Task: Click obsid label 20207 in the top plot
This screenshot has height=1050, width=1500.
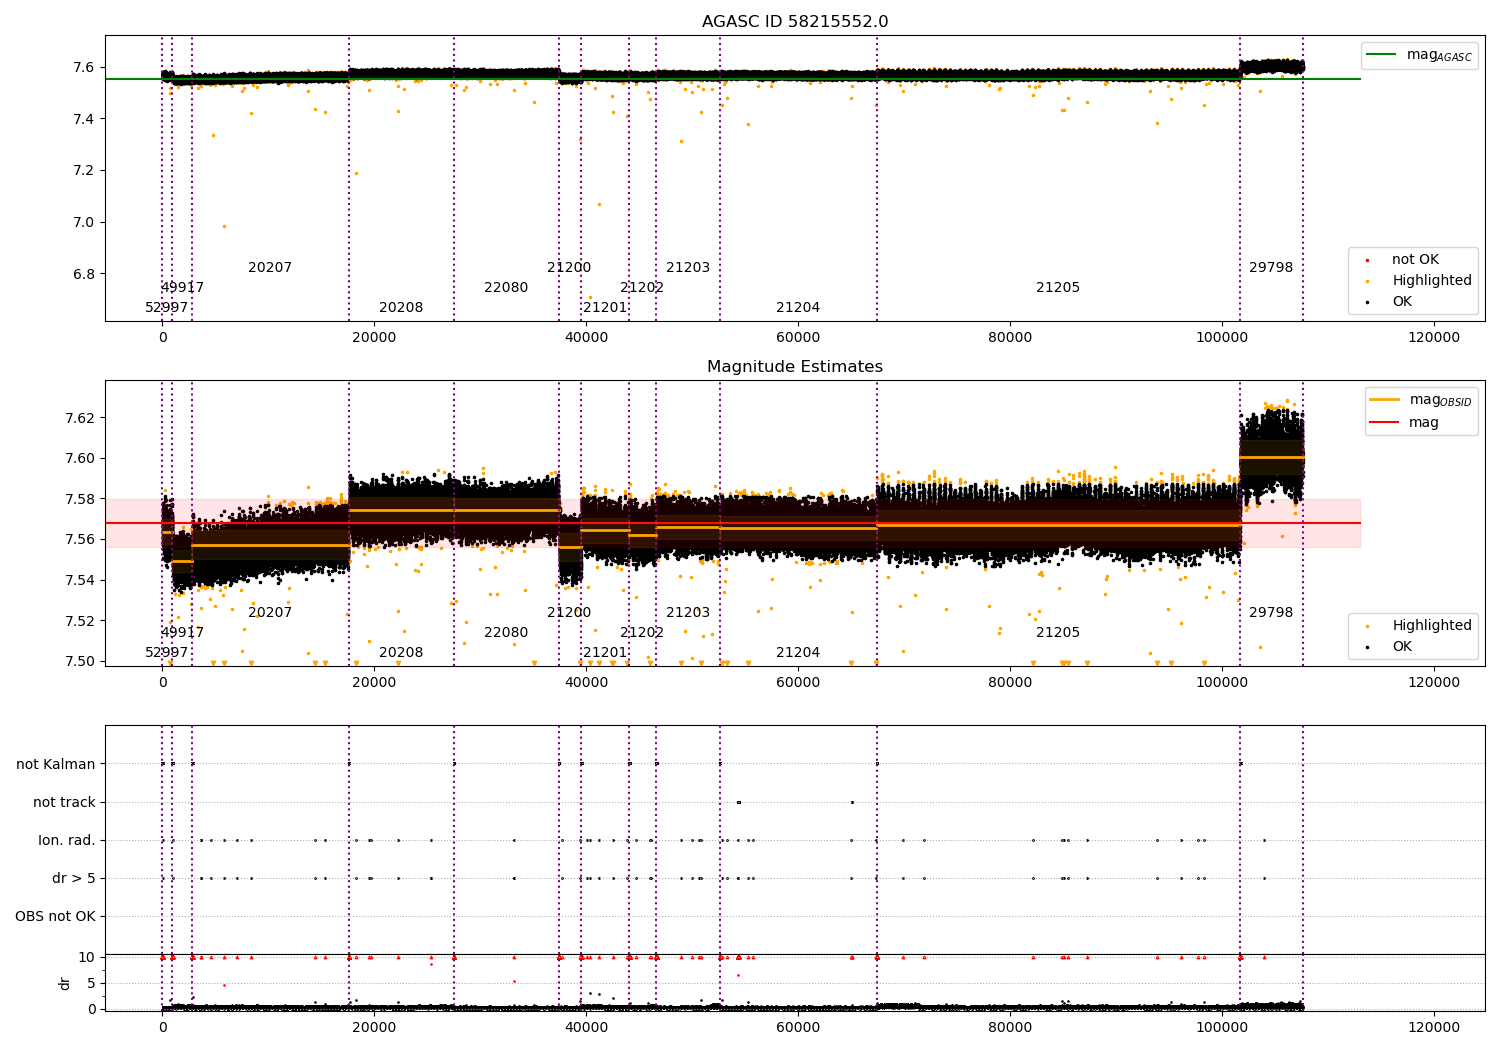Action: pos(270,268)
